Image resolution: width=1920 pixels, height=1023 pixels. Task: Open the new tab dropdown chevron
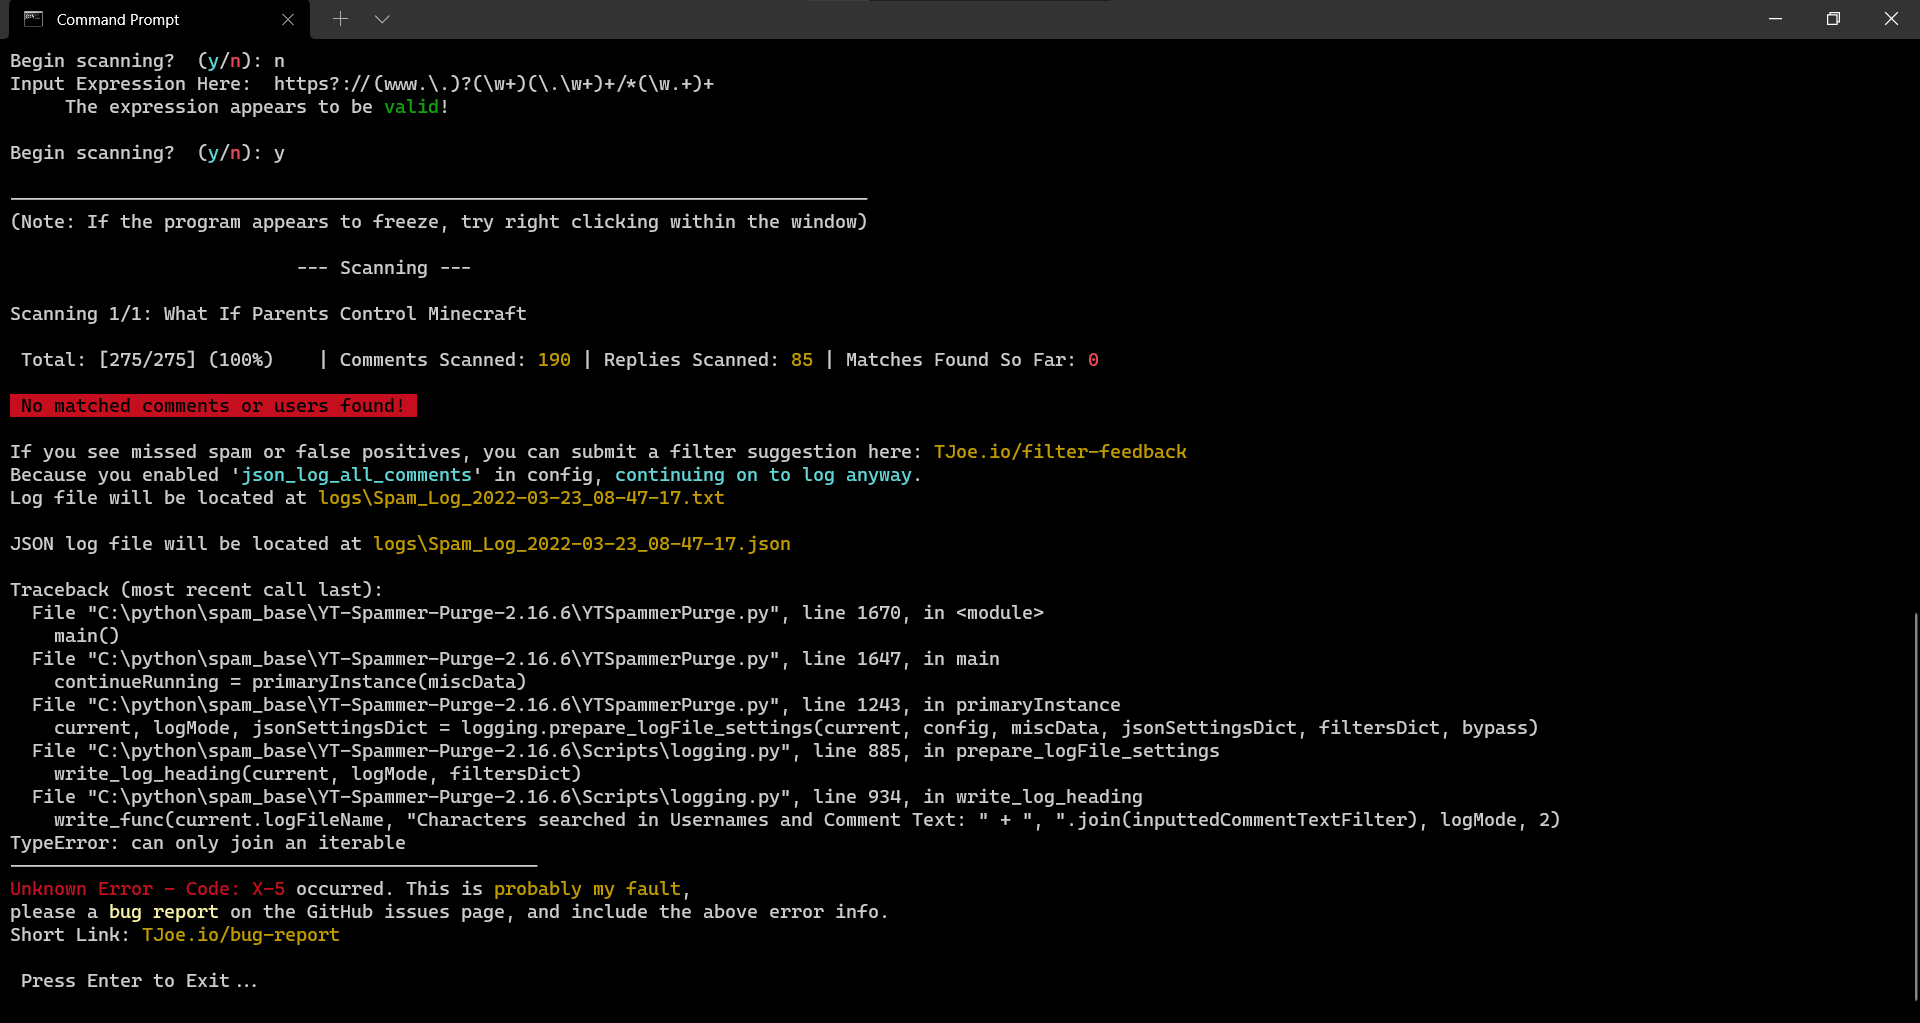tap(382, 19)
